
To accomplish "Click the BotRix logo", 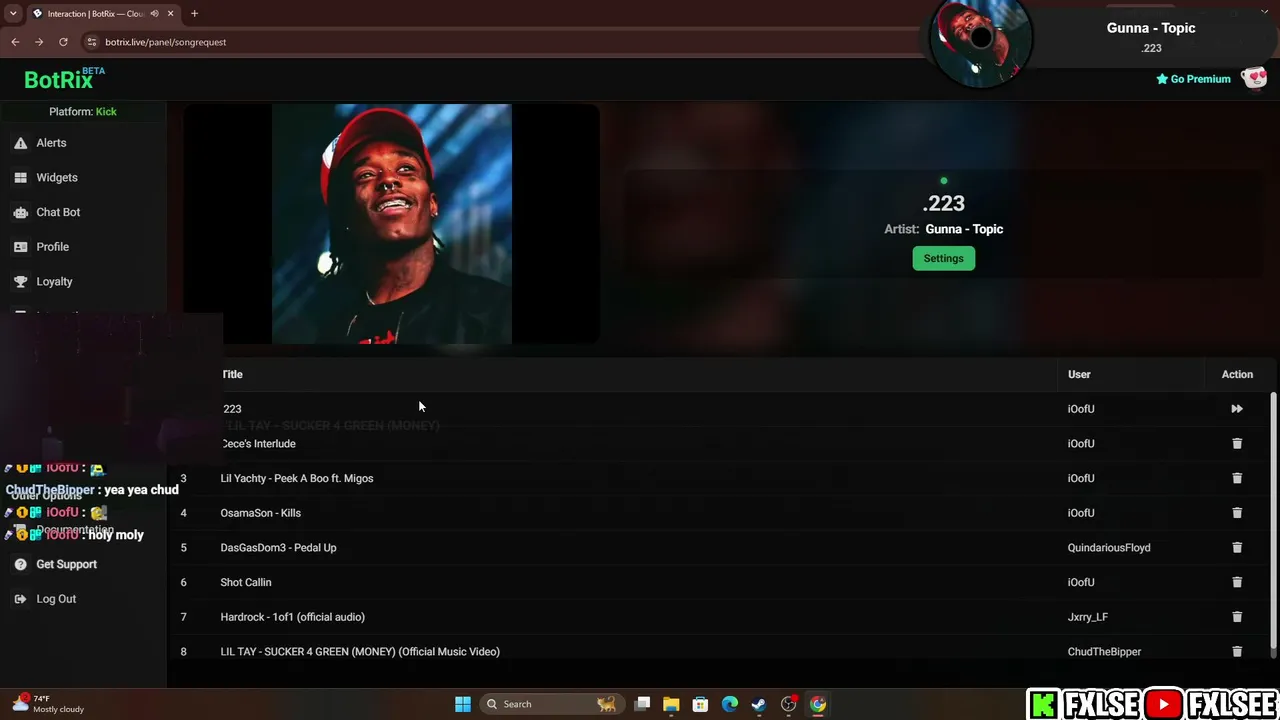I will [x=64, y=79].
